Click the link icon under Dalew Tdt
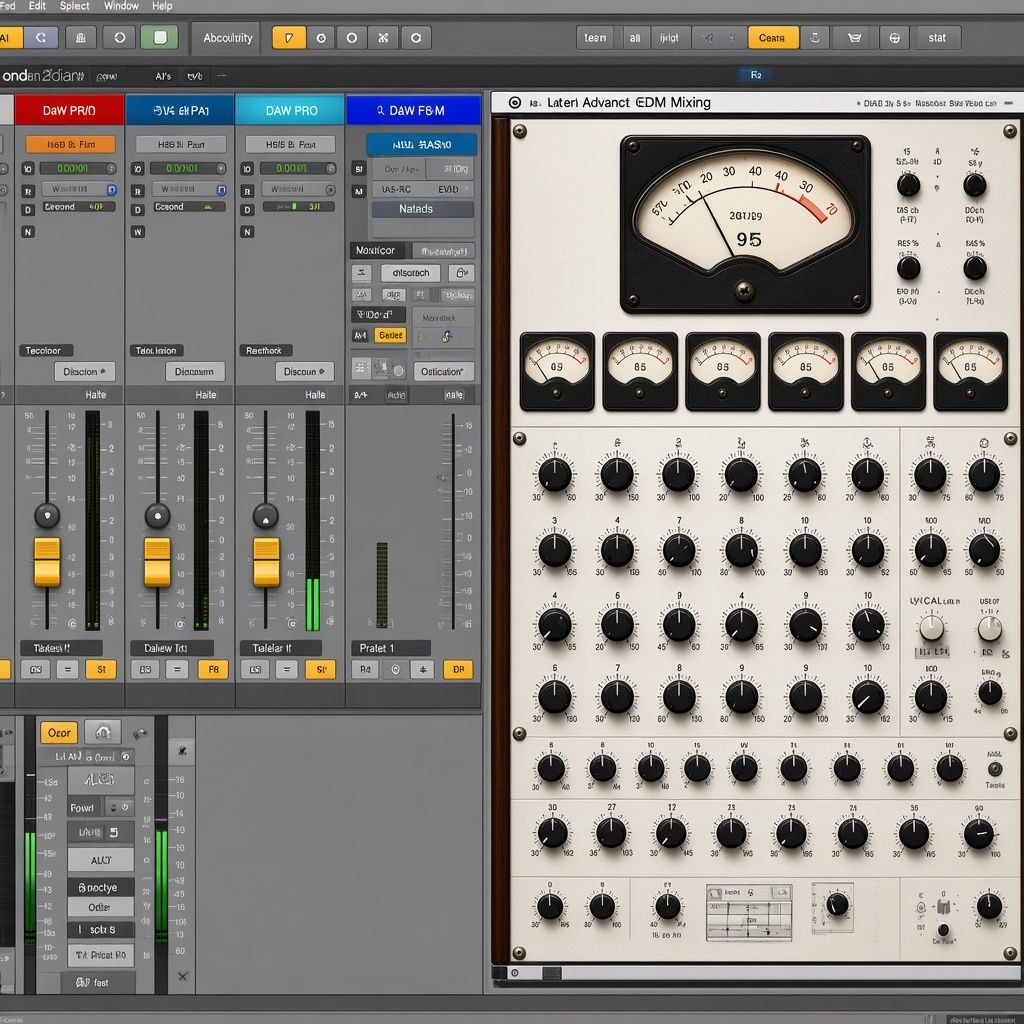 [145, 669]
